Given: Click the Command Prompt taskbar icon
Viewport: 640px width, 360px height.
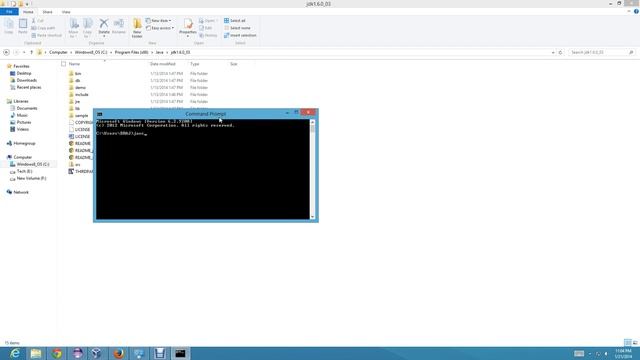Looking at the screenshot, I should click(x=180, y=353).
